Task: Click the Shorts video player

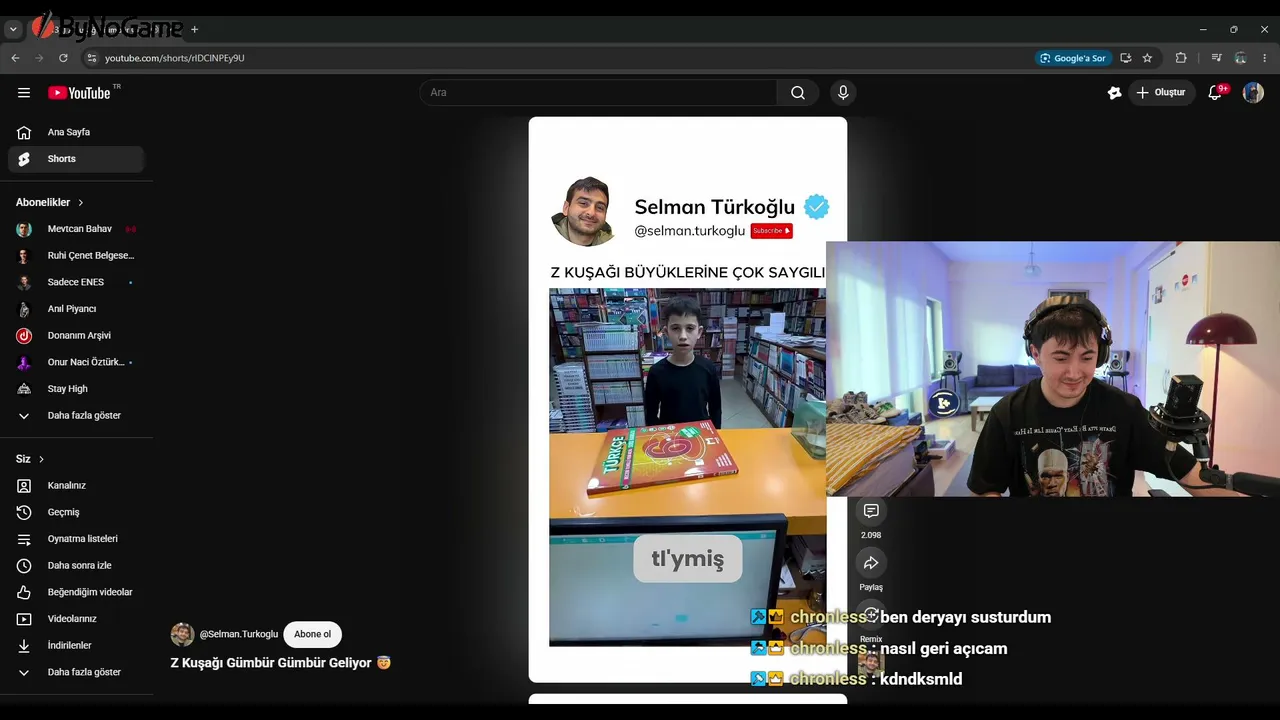Action: click(688, 400)
